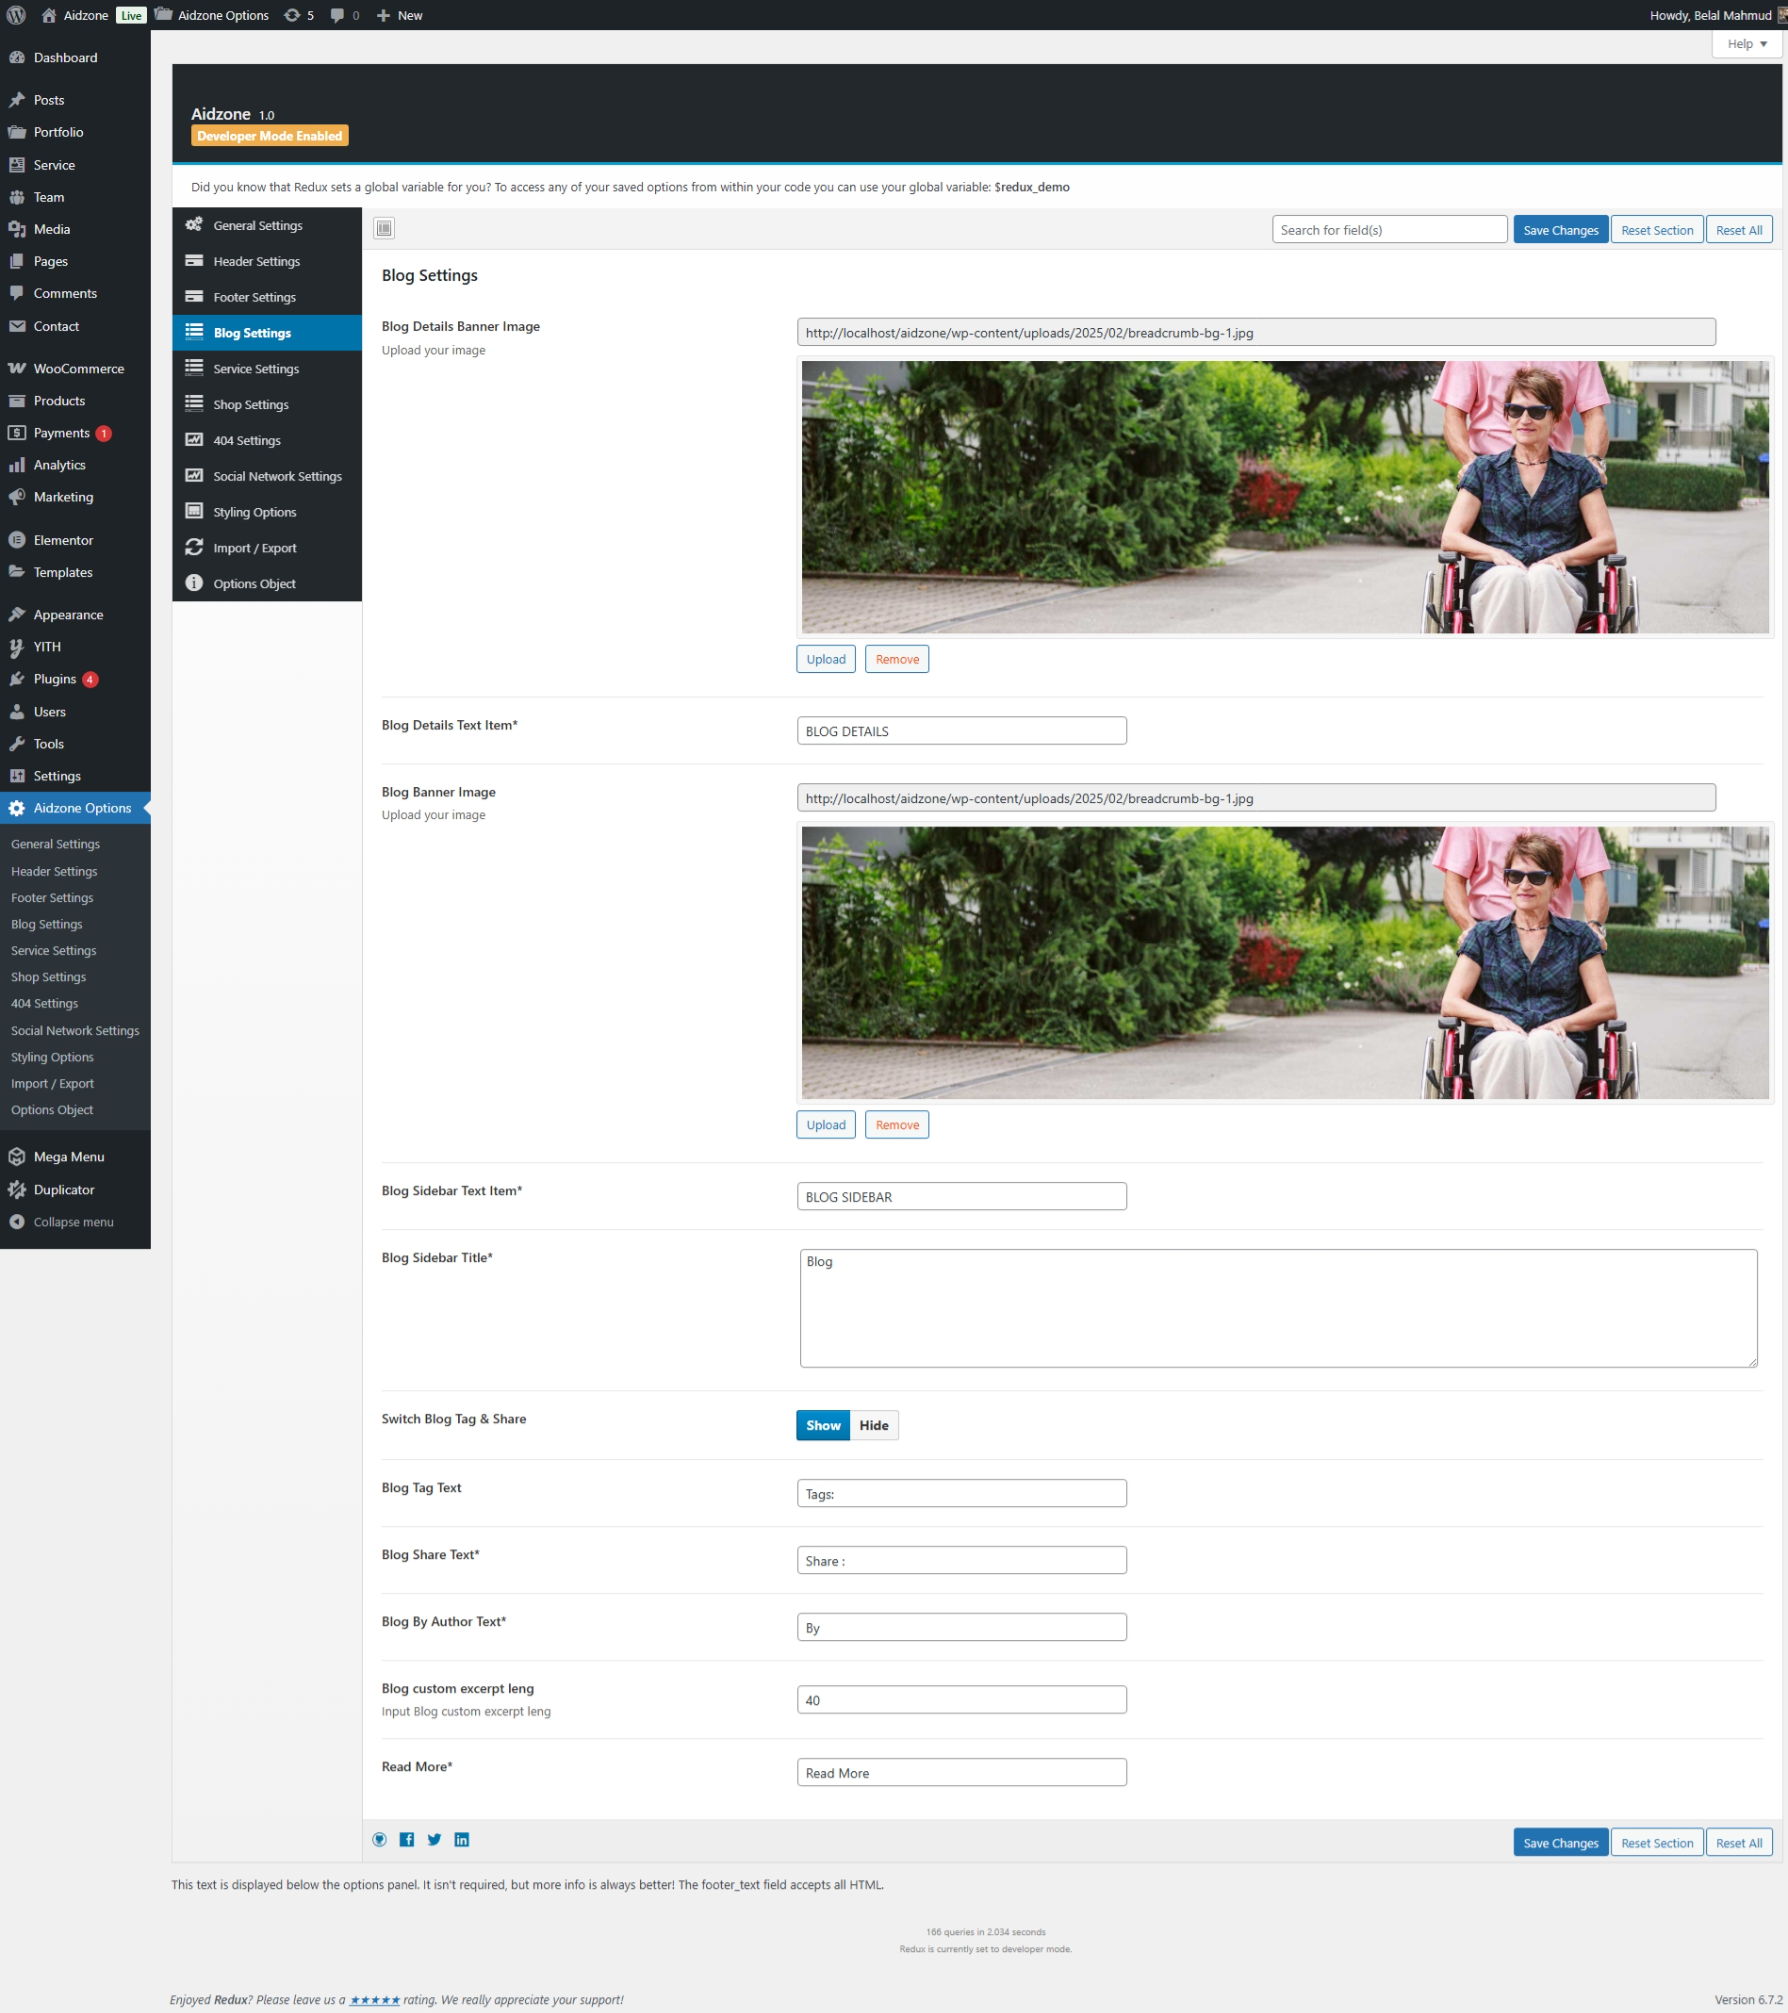Click the Blog Banner Image preview thumbnail
The height and width of the screenshot is (2013, 1788).
tap(1284, 962)
